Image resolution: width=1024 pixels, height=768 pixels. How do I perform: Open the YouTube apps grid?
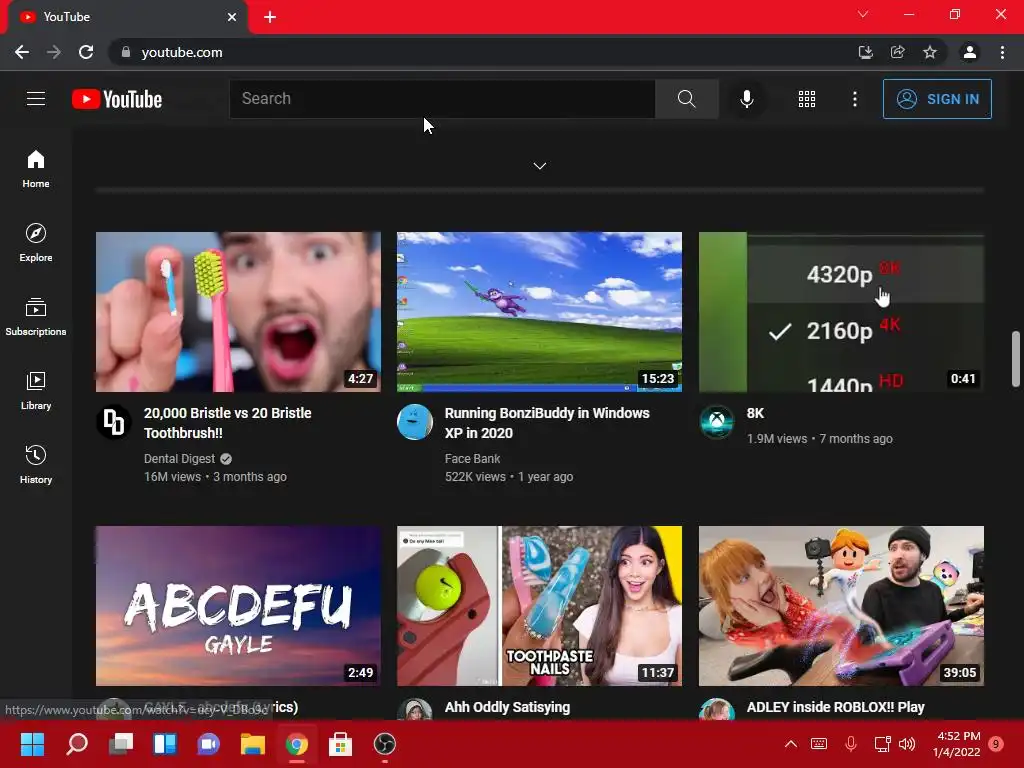coord(807,99)
